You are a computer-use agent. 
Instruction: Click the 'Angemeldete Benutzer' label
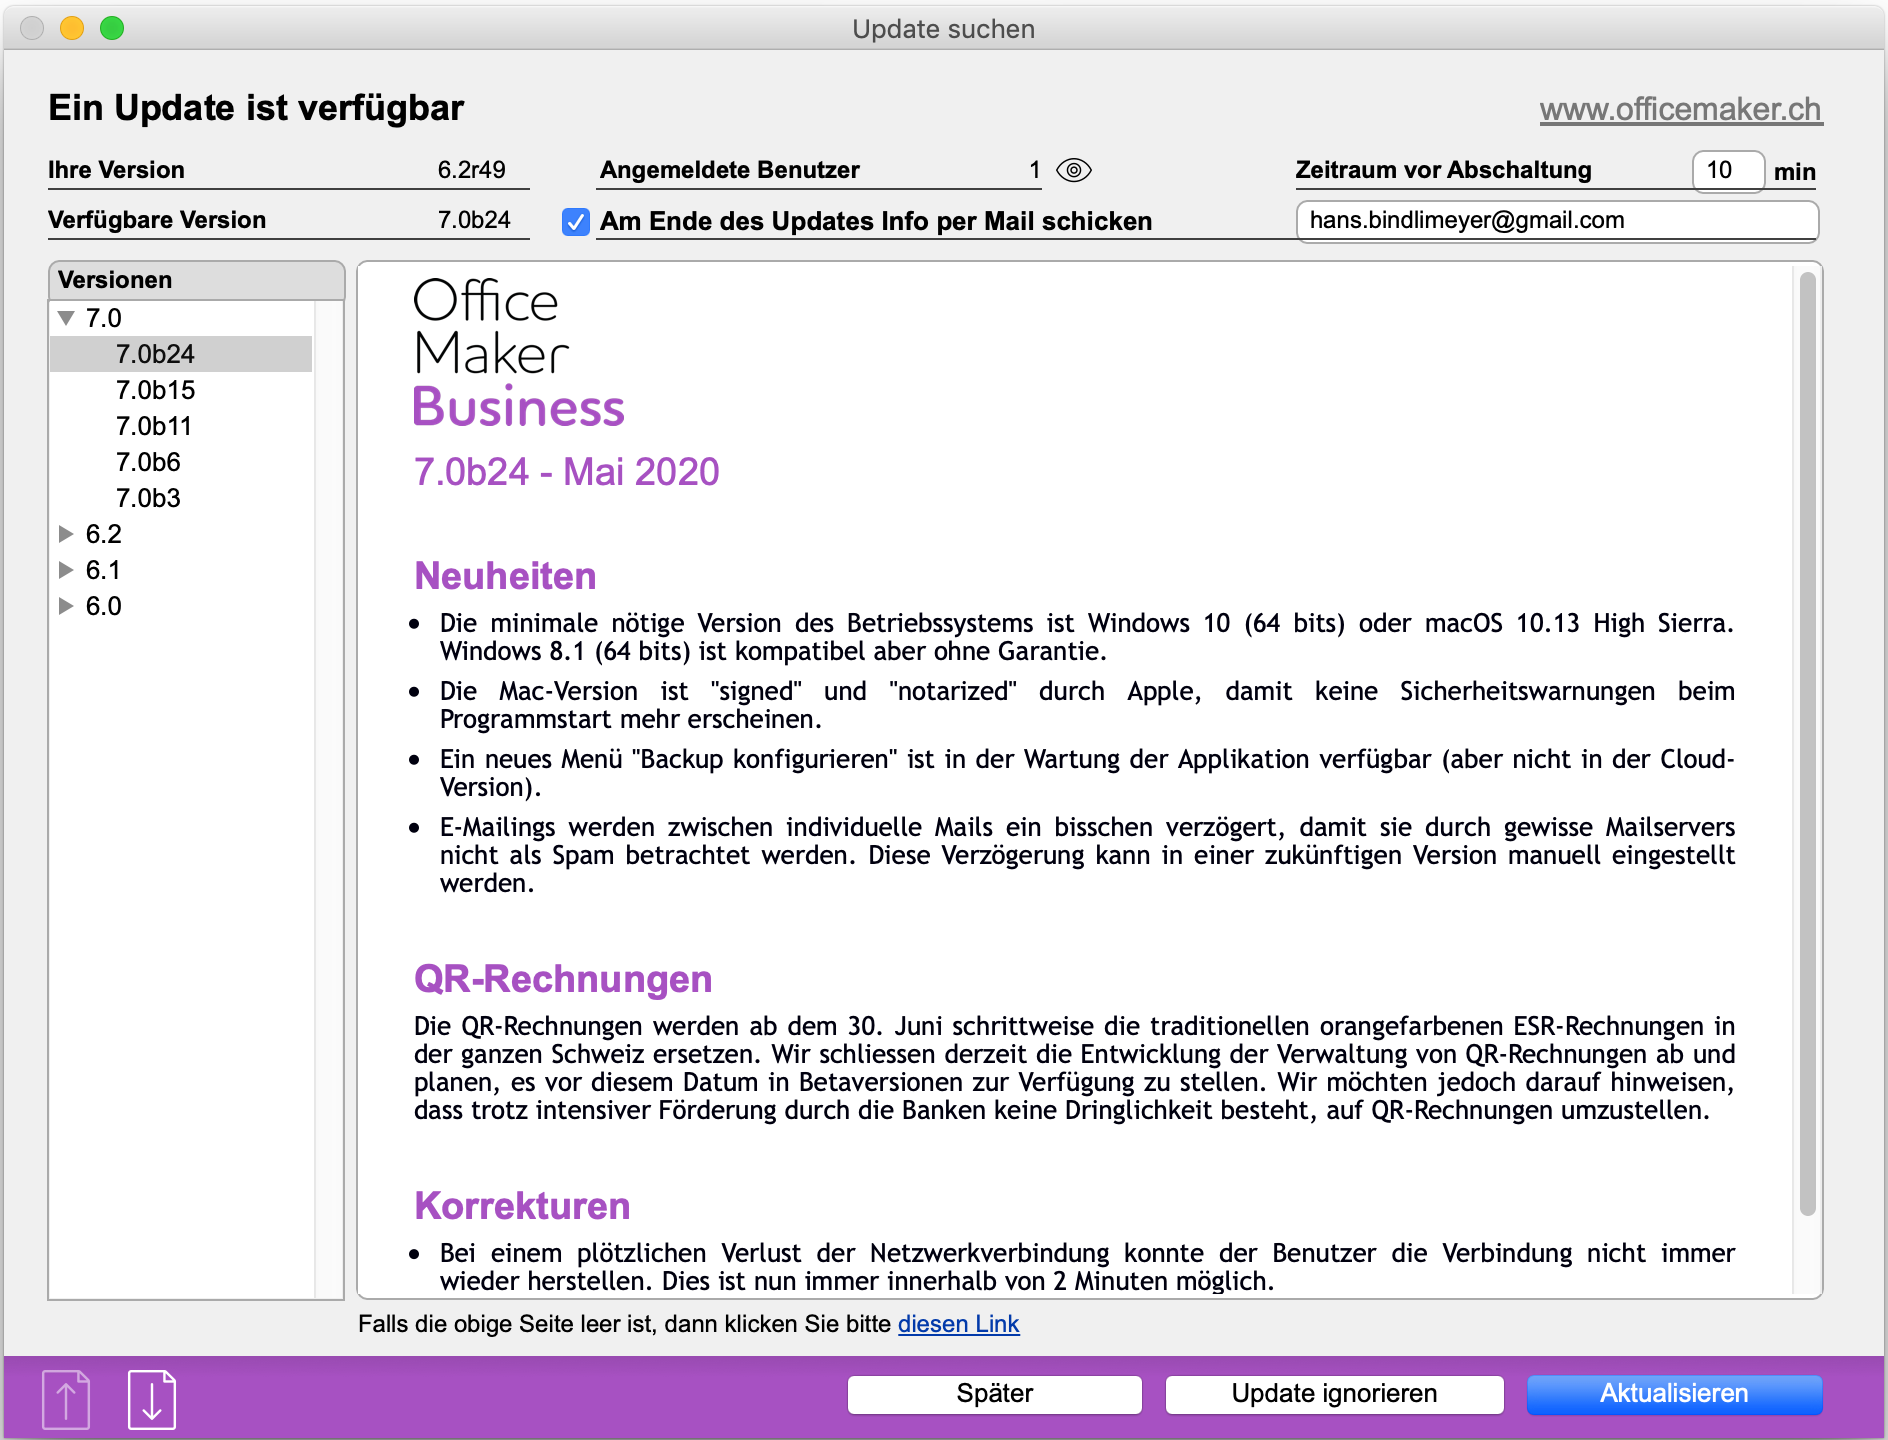pyautogui.click(x=730, y=170)
